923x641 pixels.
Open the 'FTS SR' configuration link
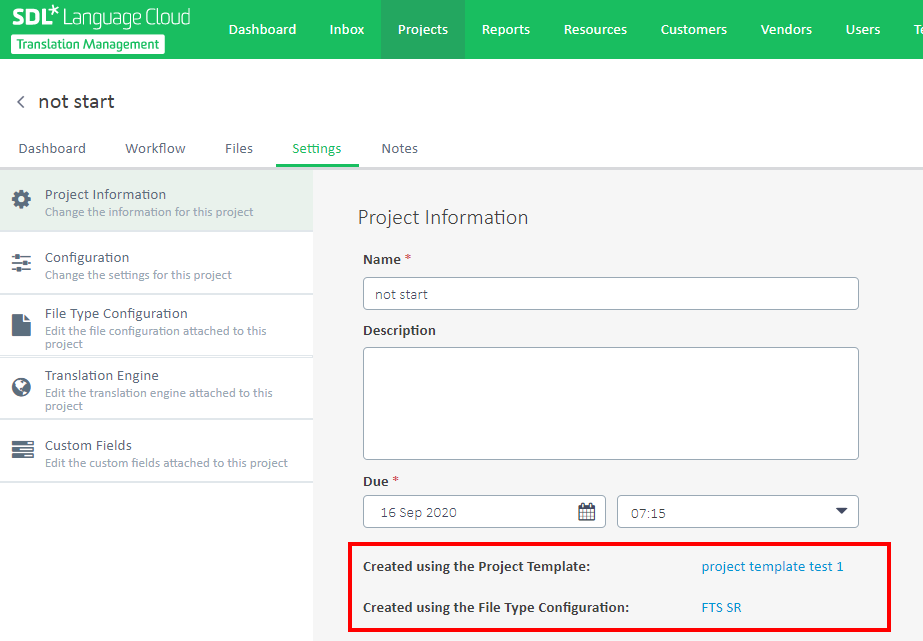(x=721, y=607)
